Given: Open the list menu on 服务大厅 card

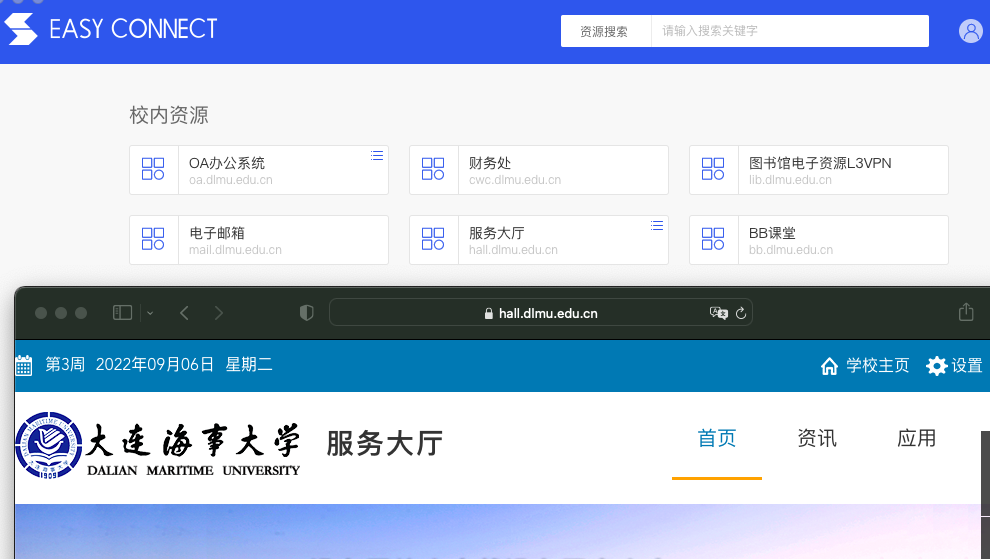Looking at the screenshot, I should click(x=657, y=225).
